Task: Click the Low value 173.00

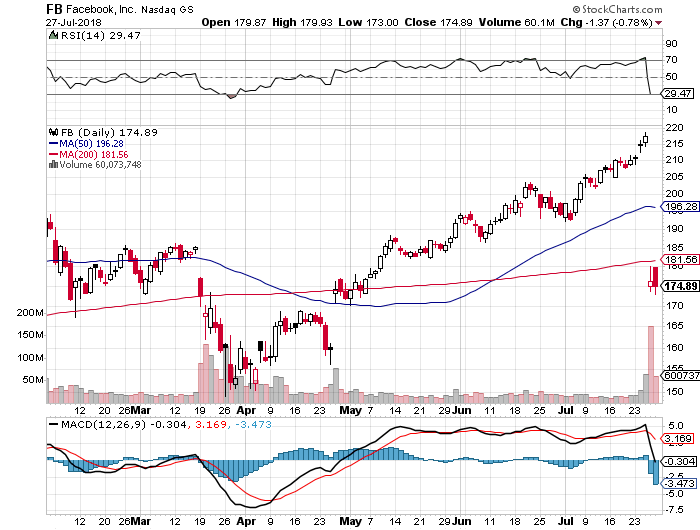Action: 382,22
